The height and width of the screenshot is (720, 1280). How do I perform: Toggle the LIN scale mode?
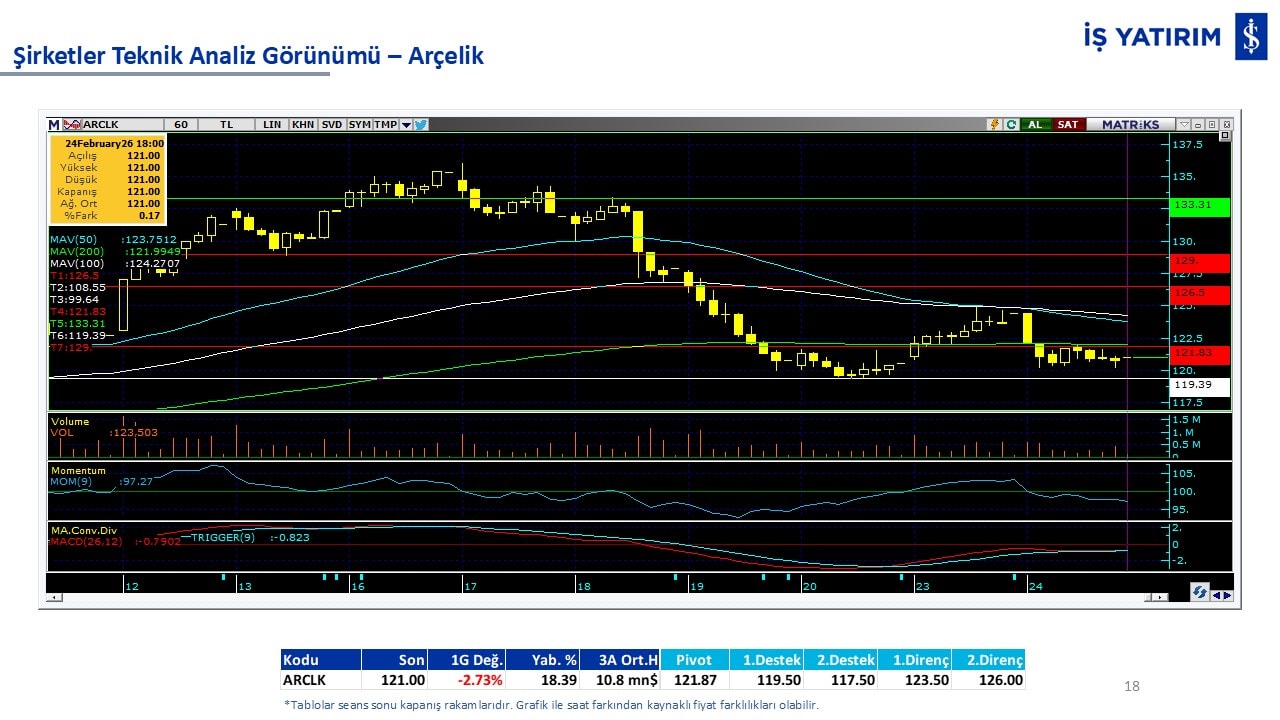point(272,125)
